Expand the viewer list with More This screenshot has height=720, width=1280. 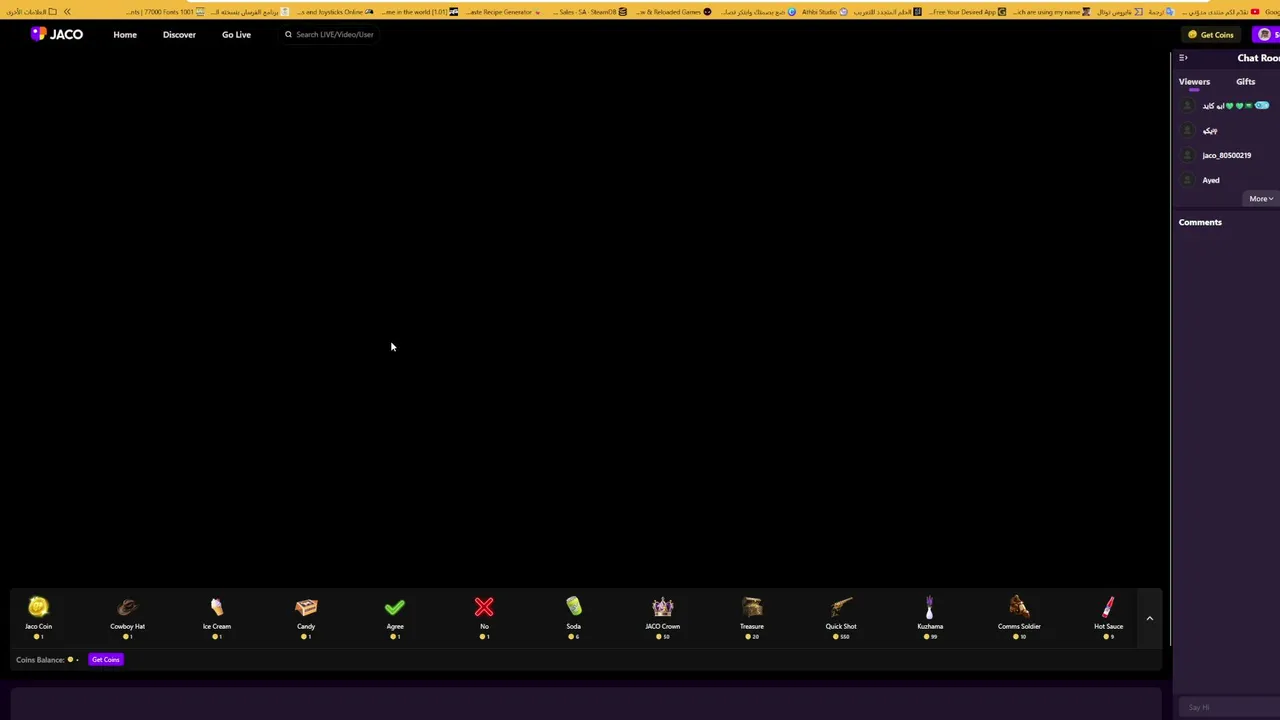point(1260,199)
